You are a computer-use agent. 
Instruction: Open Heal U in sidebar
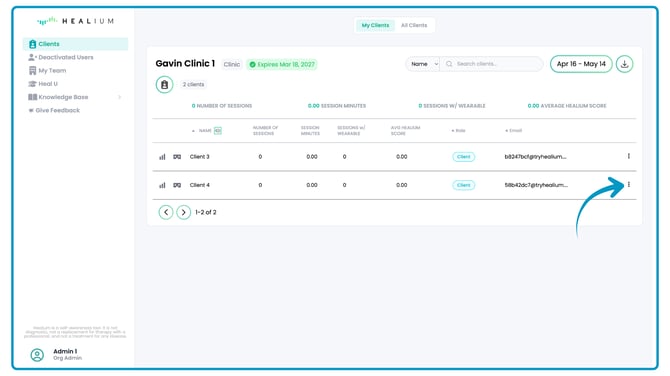click(43, 84)
